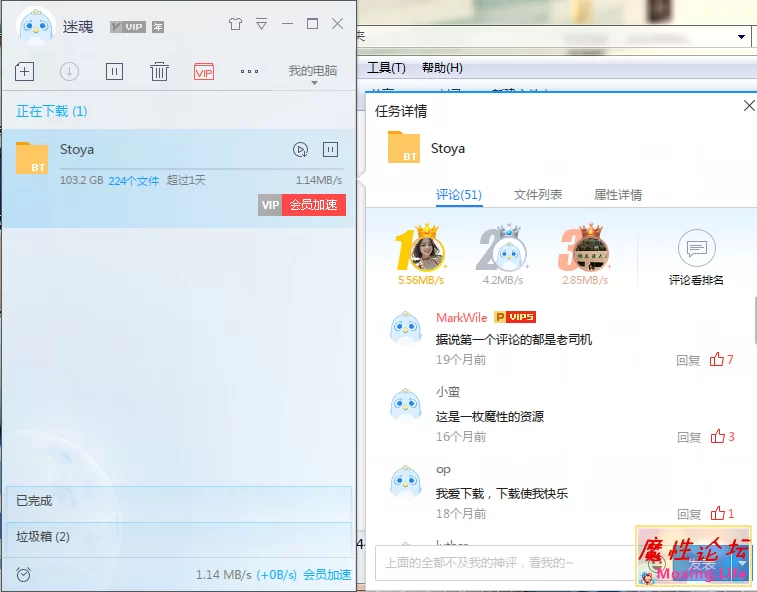Click the 小蛮 username
The height and width of the screenshot is (592, 757).
(x=448, y=392)
